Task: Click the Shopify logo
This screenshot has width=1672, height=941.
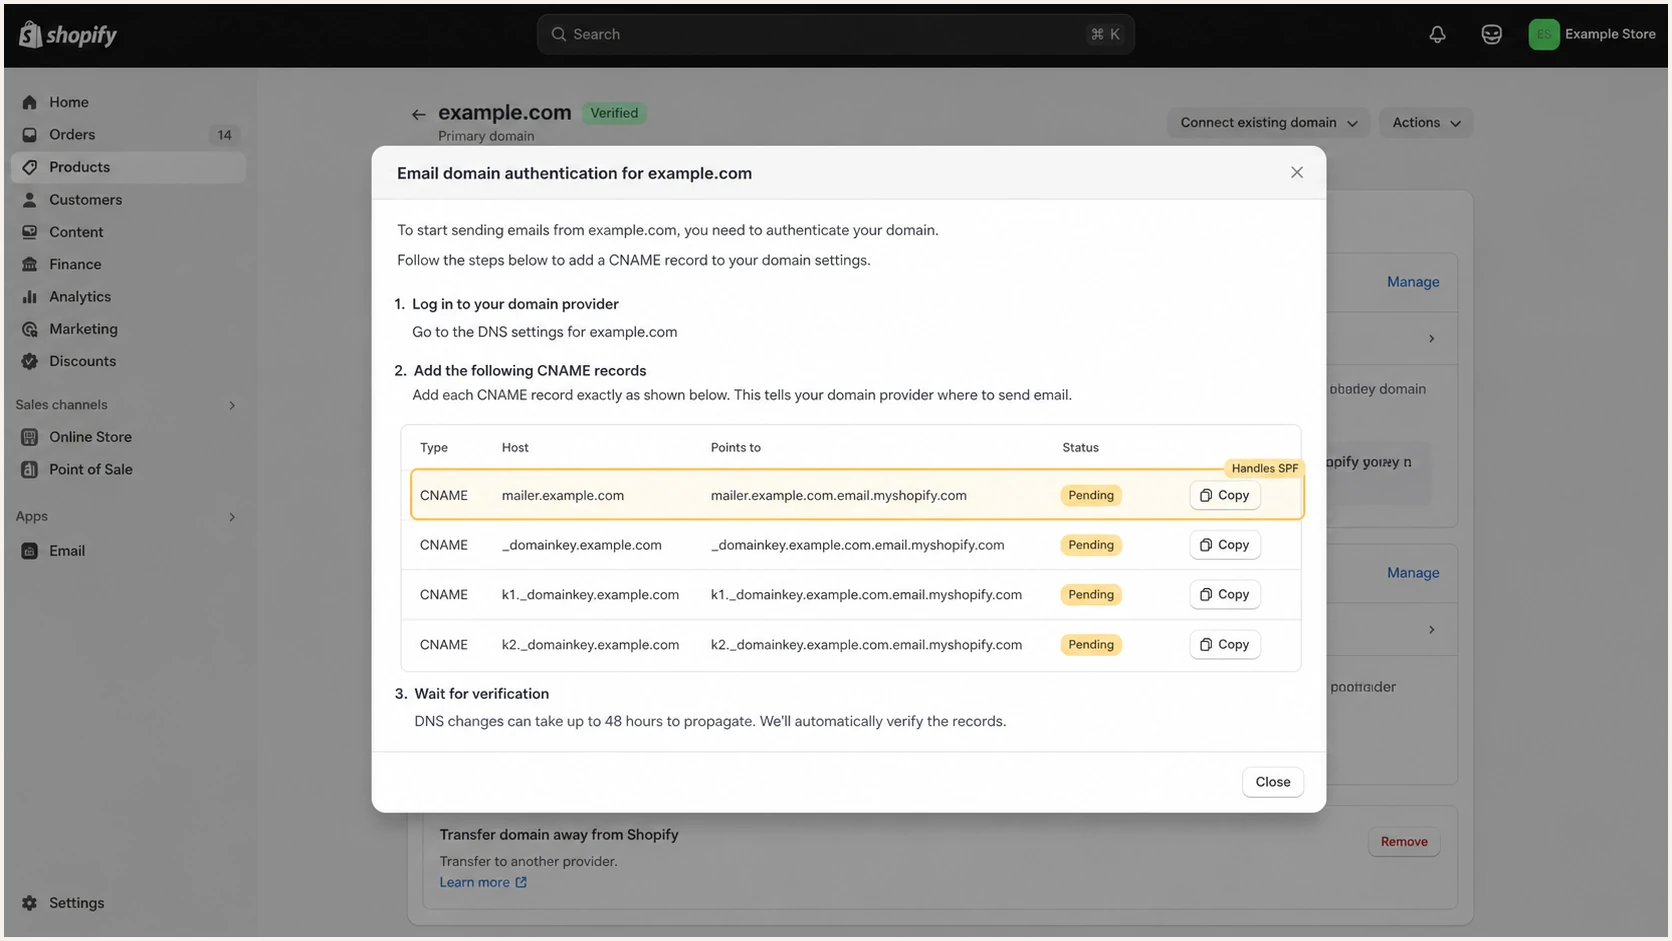Action: pyautogui.click(x=68, y=35)
